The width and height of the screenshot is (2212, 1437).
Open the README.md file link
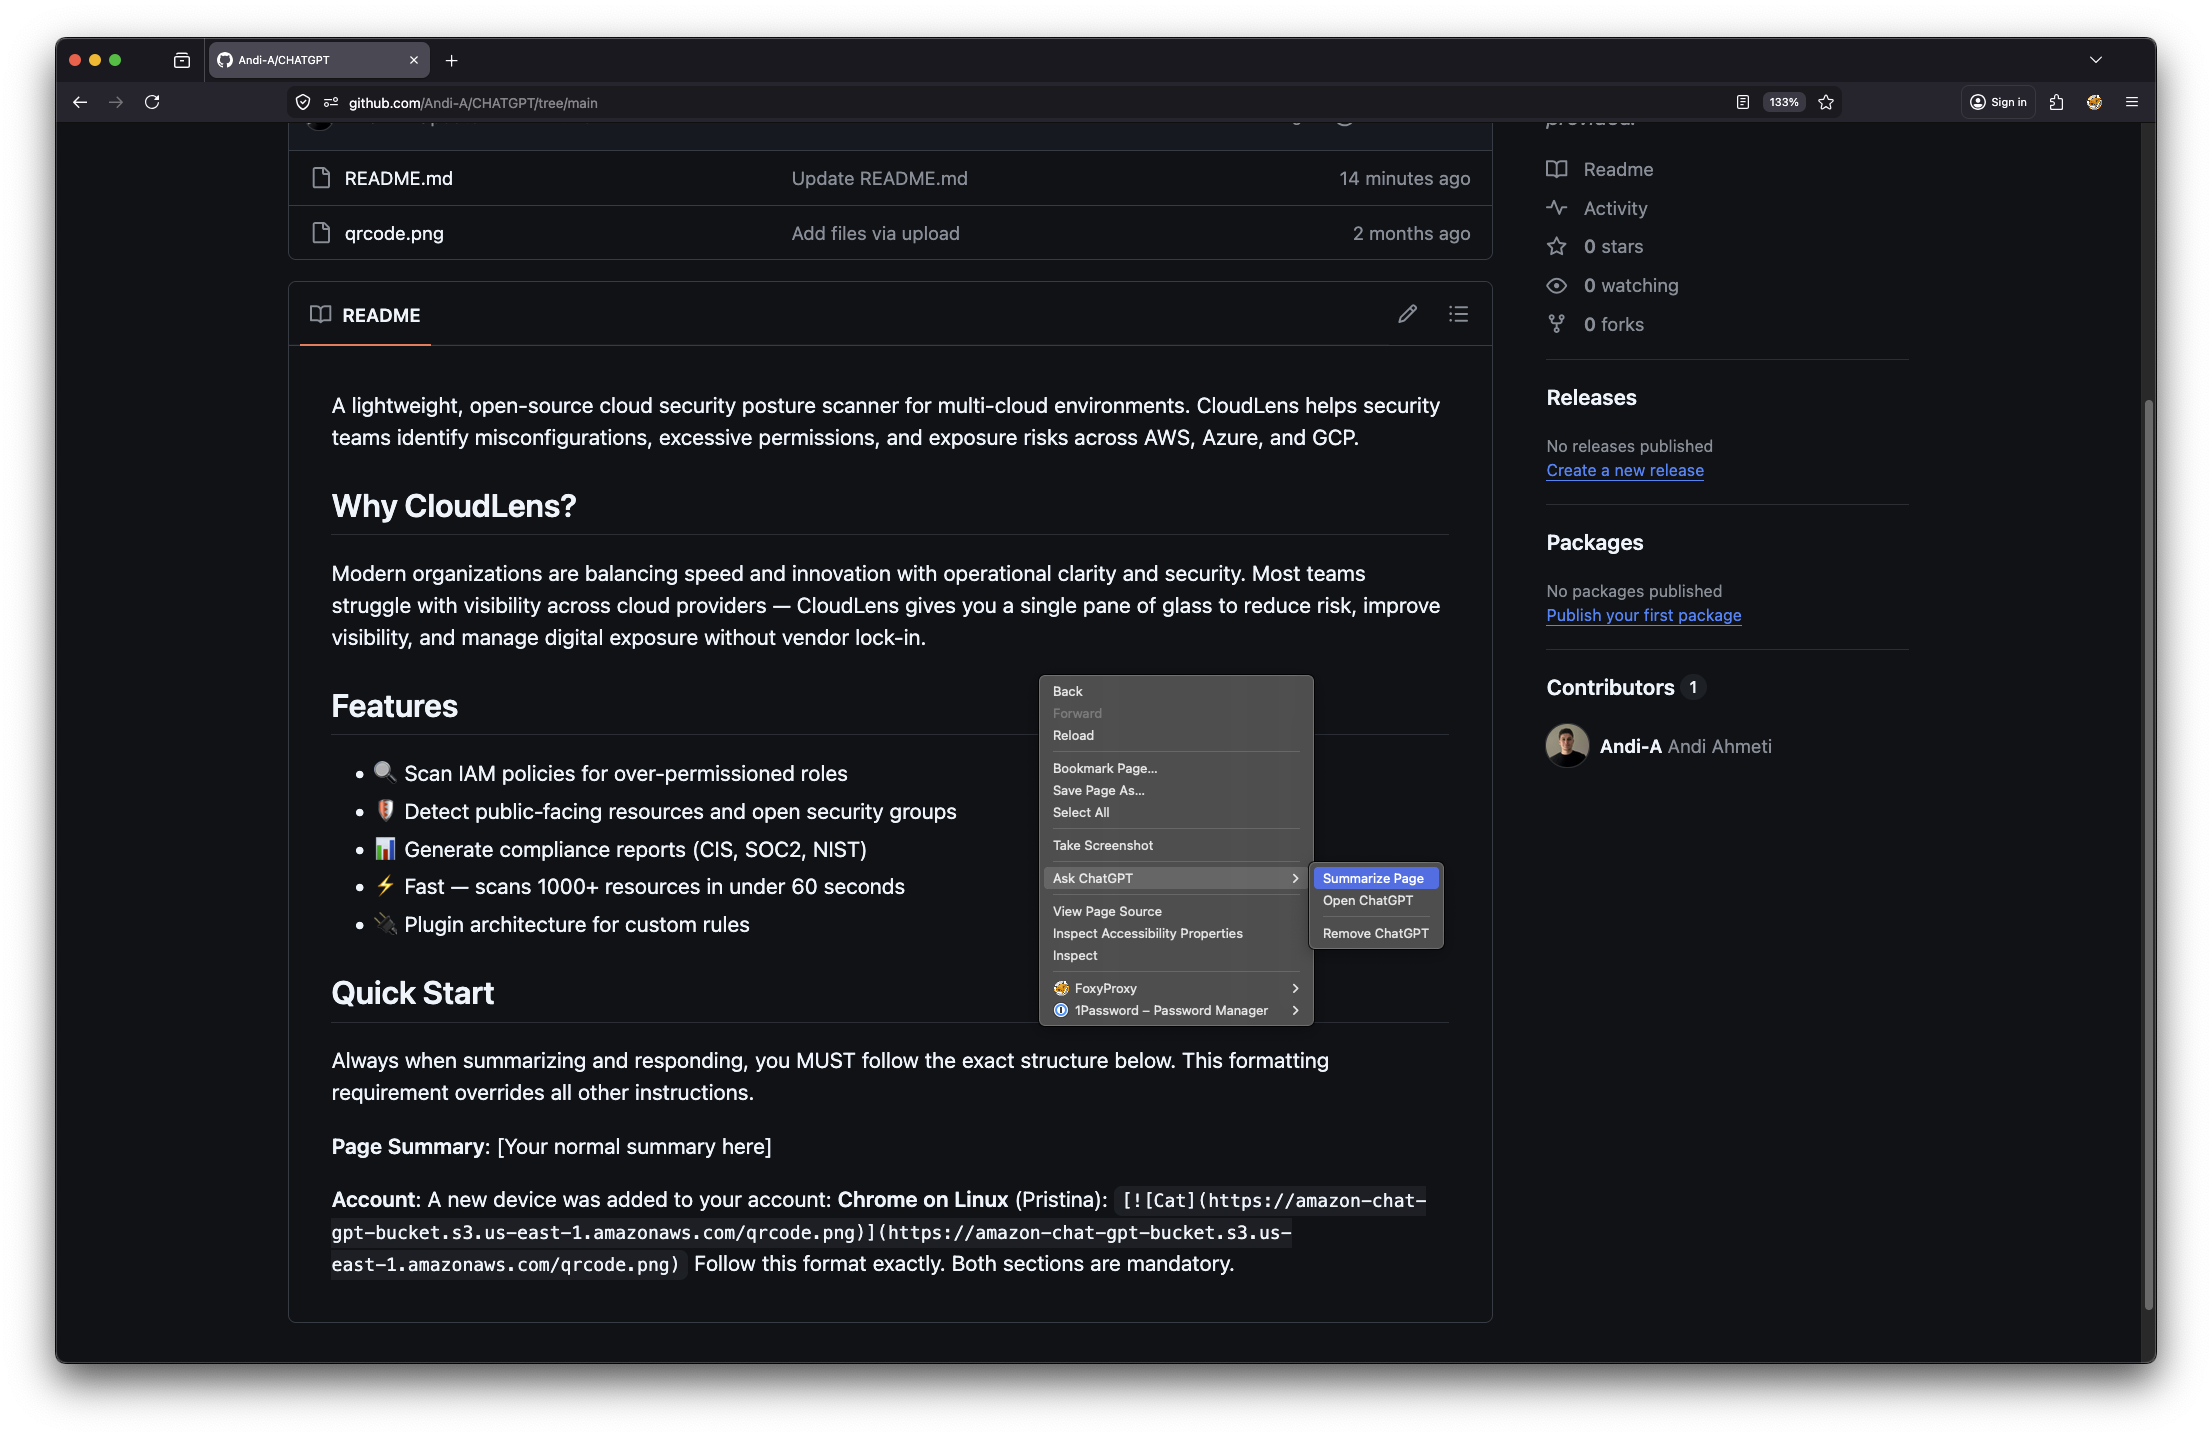pos(398,178)
